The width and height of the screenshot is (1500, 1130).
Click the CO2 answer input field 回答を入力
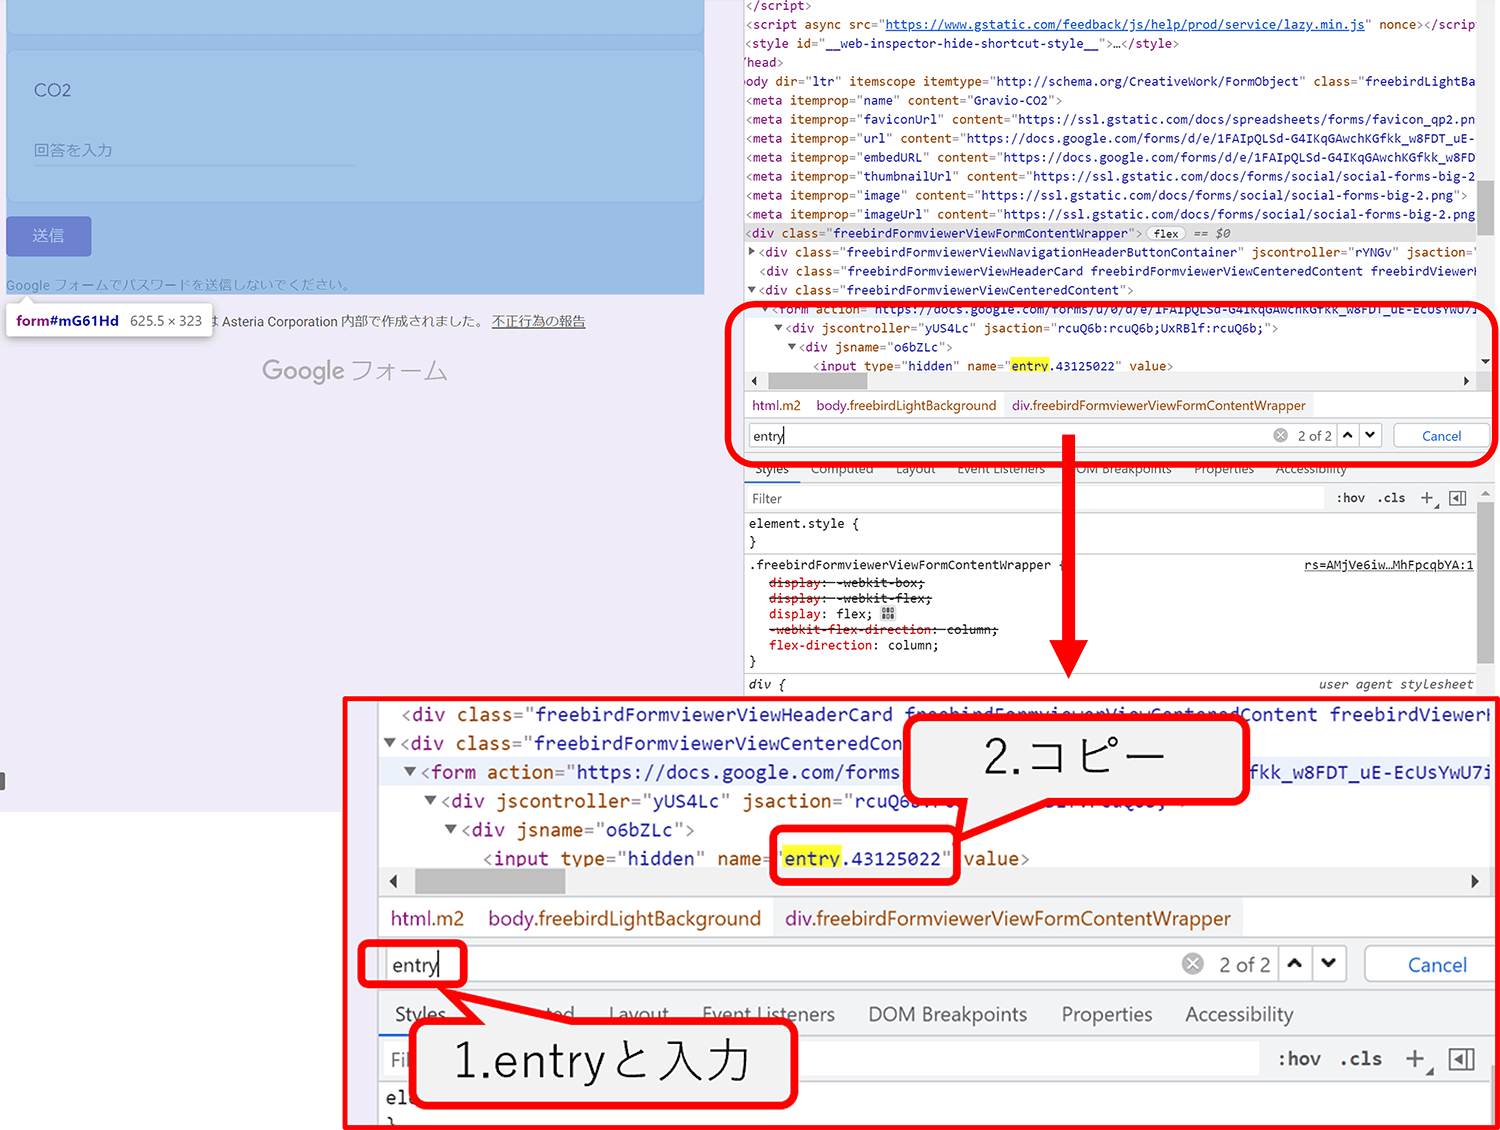point(195,151)
